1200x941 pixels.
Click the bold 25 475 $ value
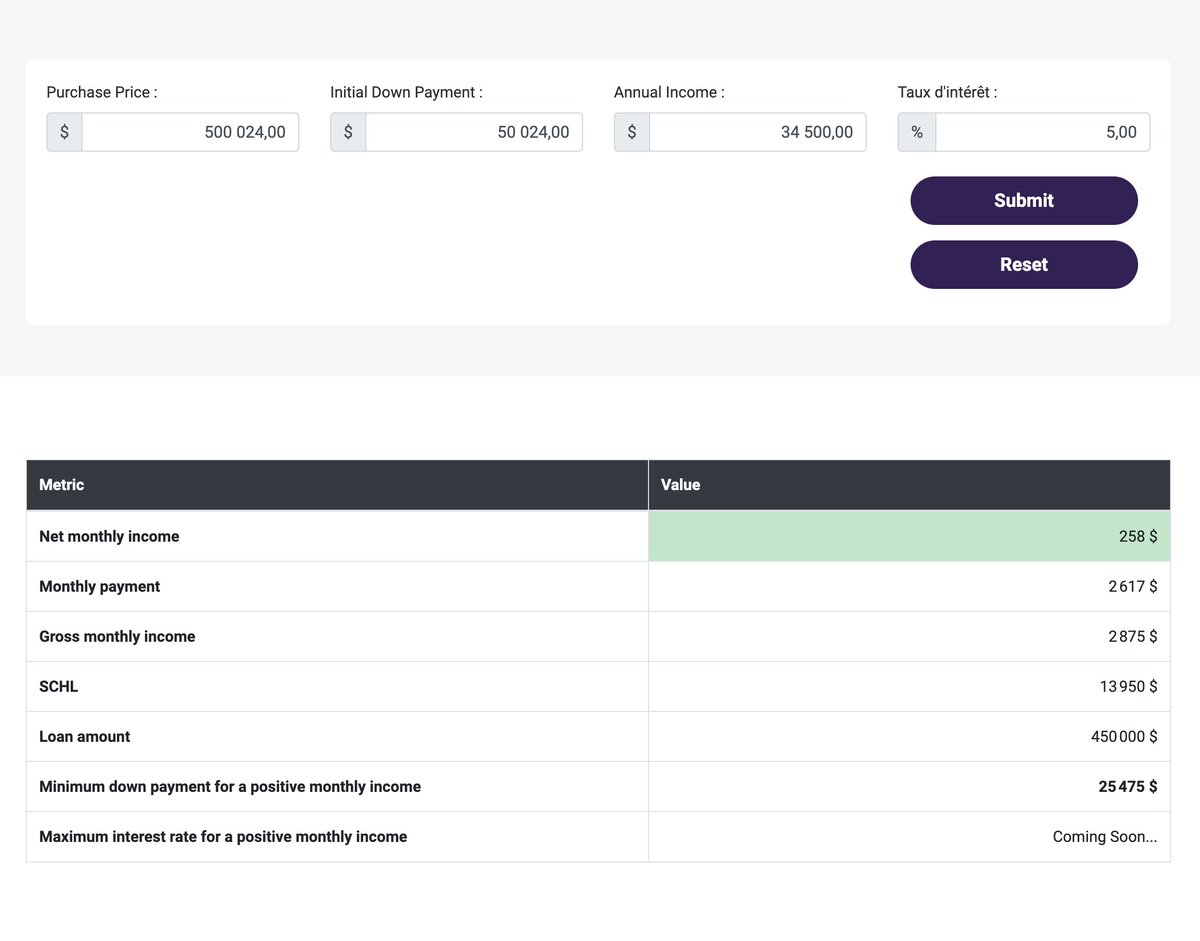coord(1127,786)
